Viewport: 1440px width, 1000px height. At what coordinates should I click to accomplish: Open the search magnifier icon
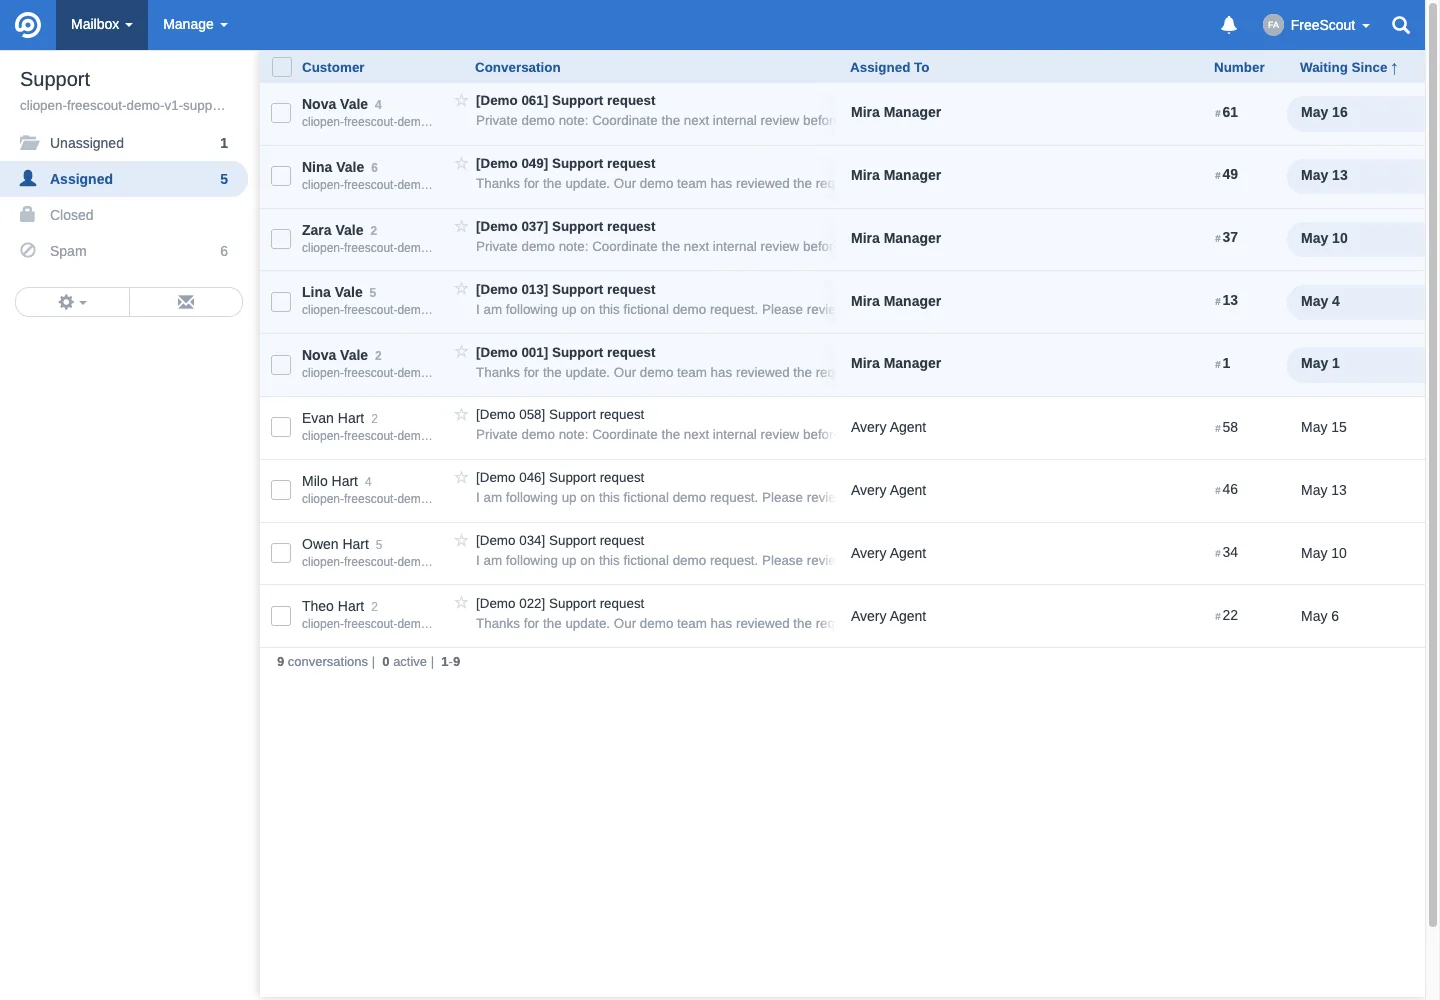click(1401, 25)
